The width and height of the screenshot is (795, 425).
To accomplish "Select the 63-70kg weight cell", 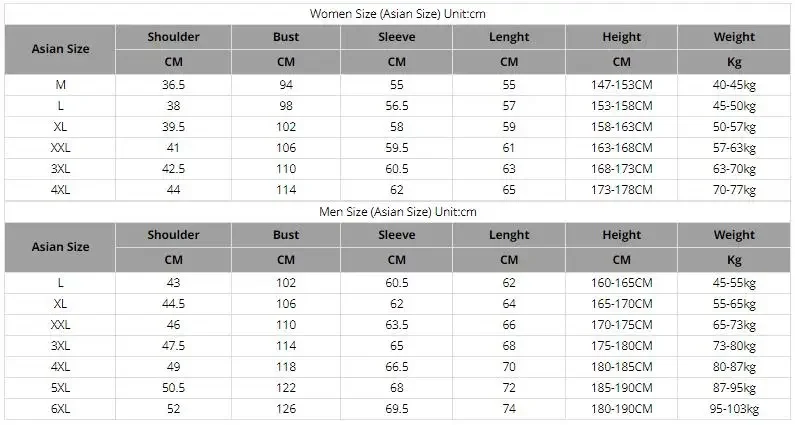I will 734,169.
